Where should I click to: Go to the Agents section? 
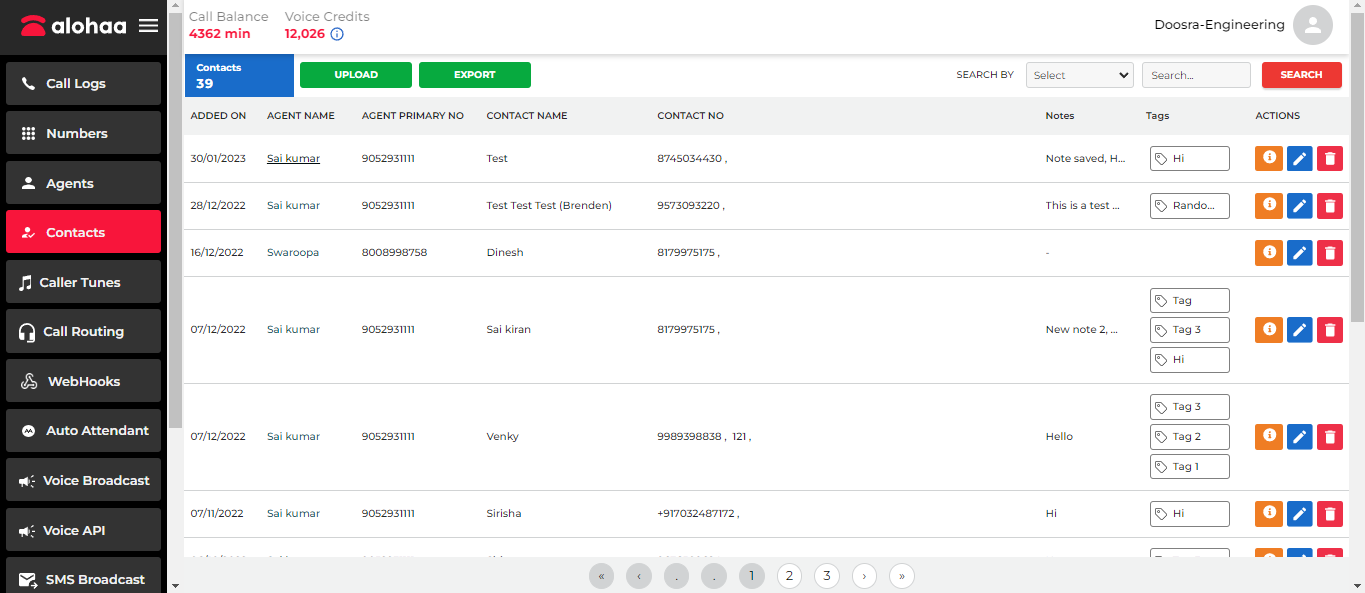click(x=83, y=183)
